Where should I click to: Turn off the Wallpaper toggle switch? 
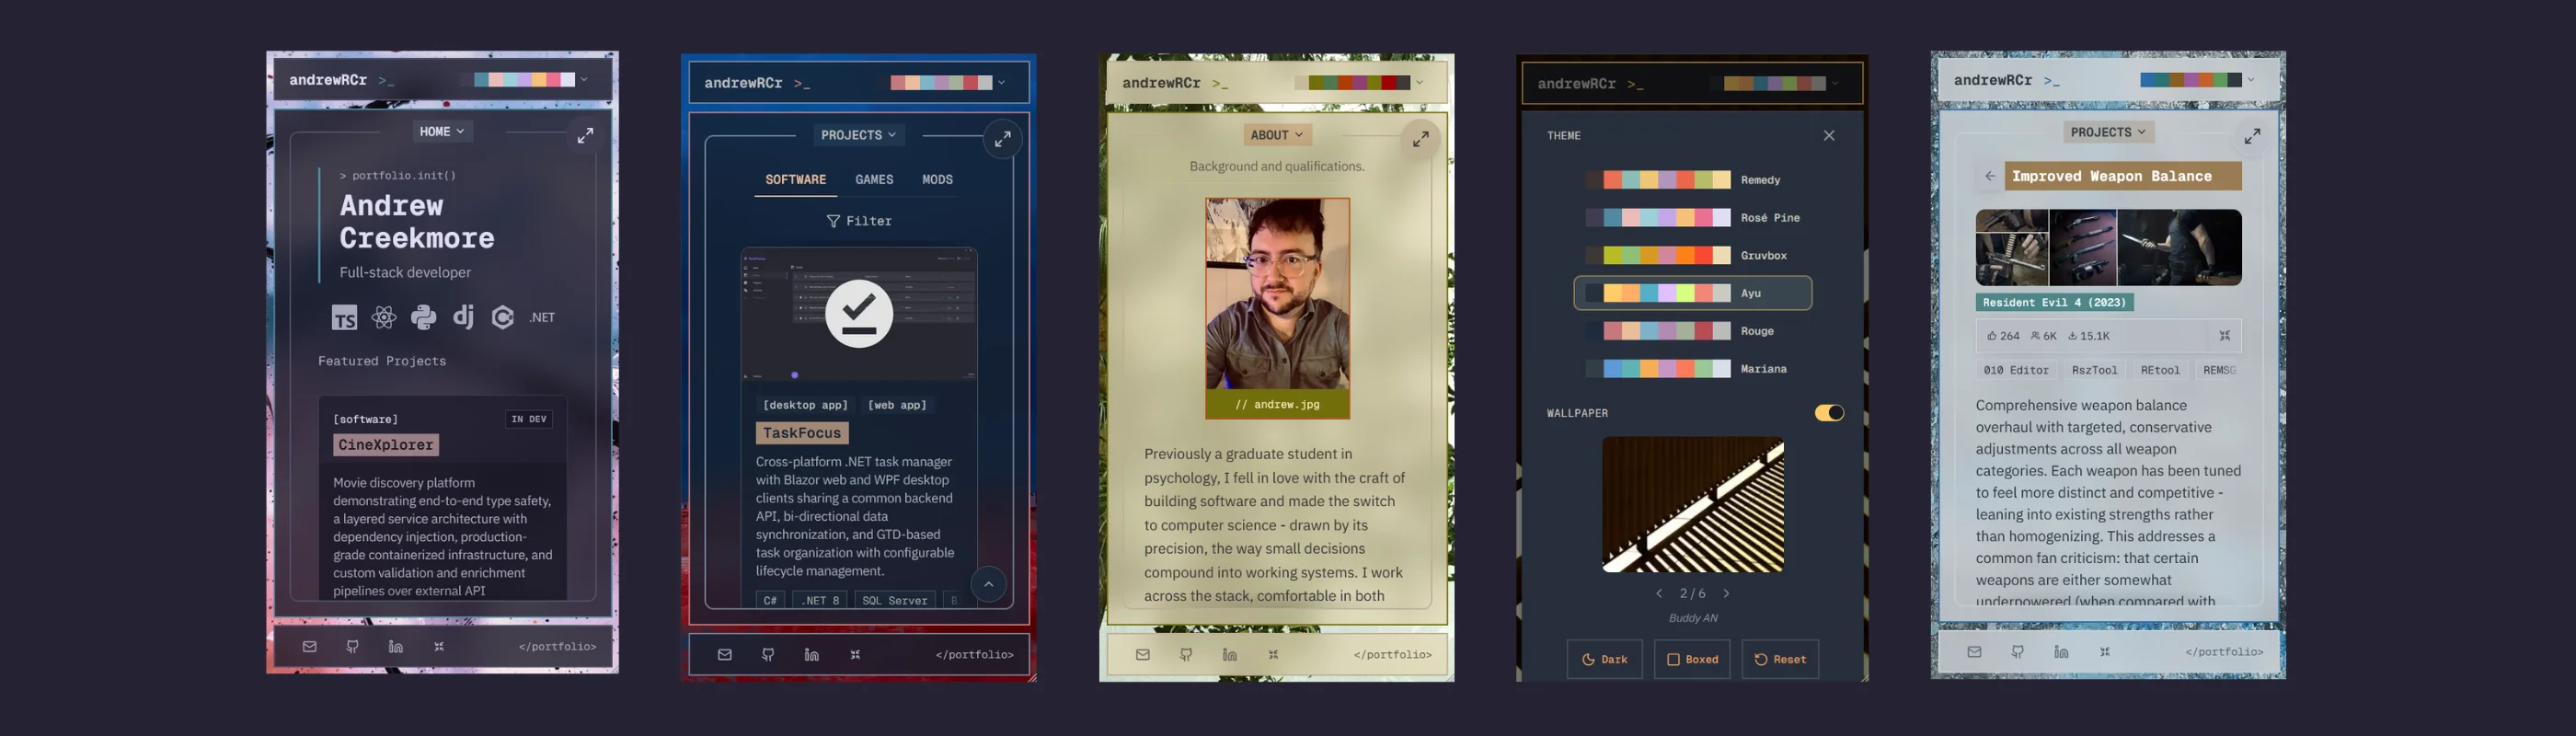[1829, 413]
